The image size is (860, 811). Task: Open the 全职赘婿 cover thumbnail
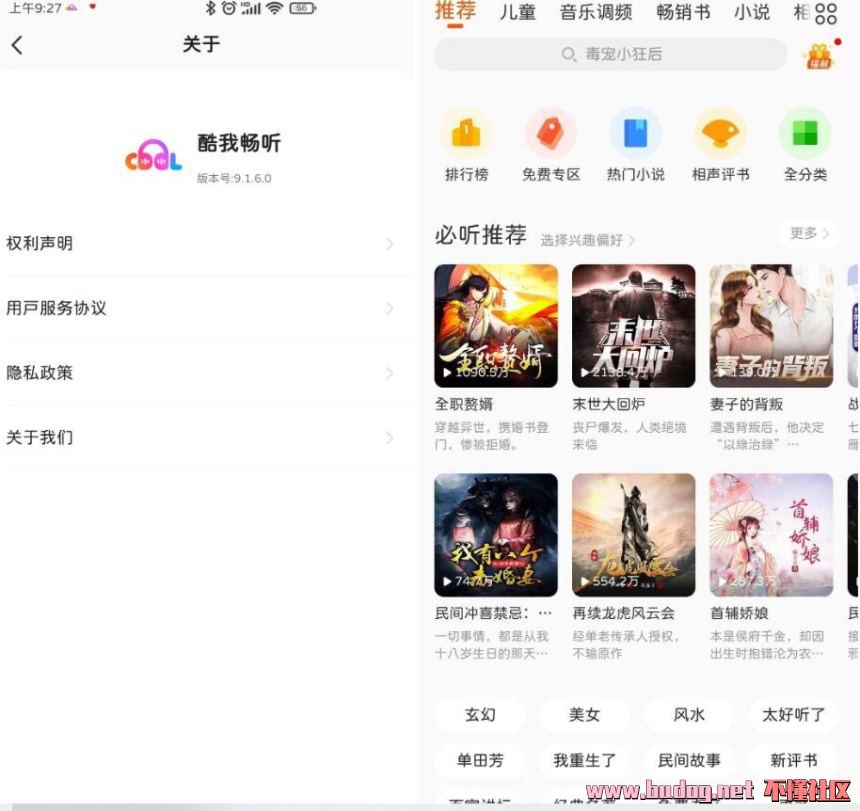[496, 326]
